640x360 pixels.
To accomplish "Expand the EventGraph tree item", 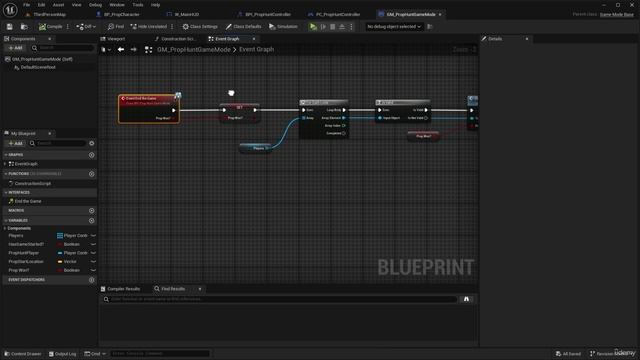I will (x=5, y=164).
